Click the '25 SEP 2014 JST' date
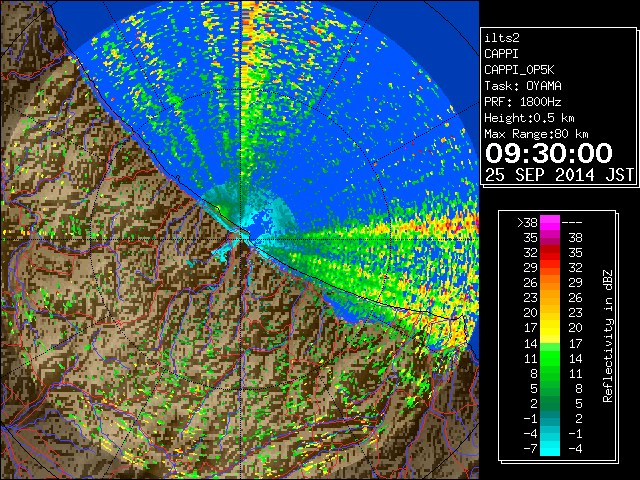Screen dimensions: 640x480 coord(559,175)
